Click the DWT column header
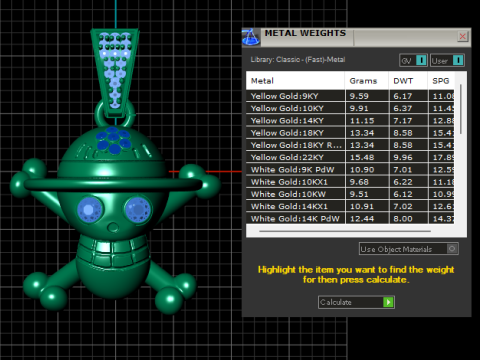Screen dimensions: 480x360 408,81
